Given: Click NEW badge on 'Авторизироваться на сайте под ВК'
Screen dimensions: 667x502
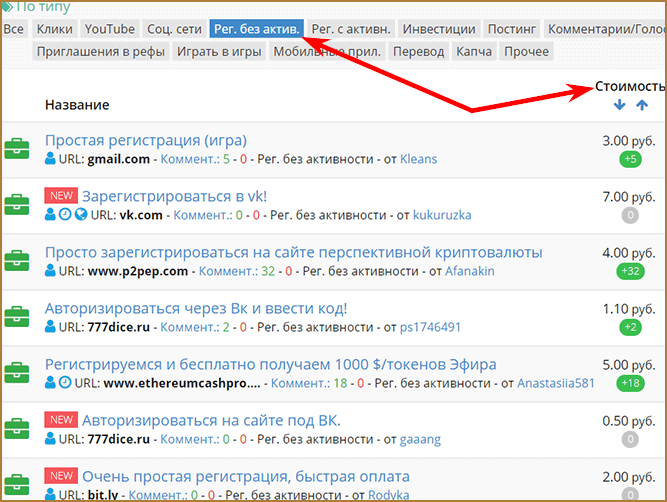Looking at the screenshot, I should pos(61,420).
